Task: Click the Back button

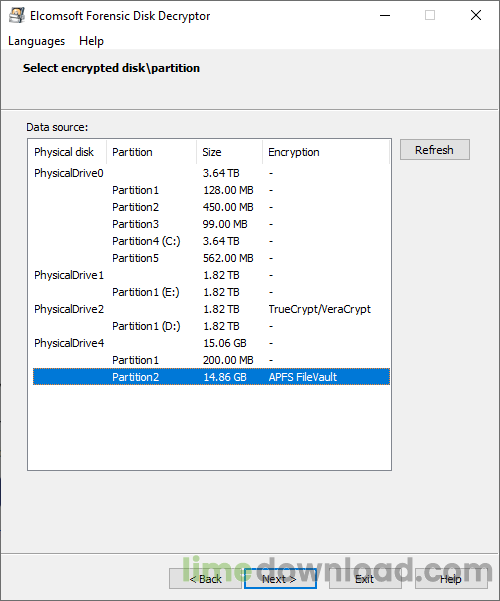Action: (206, 578)
